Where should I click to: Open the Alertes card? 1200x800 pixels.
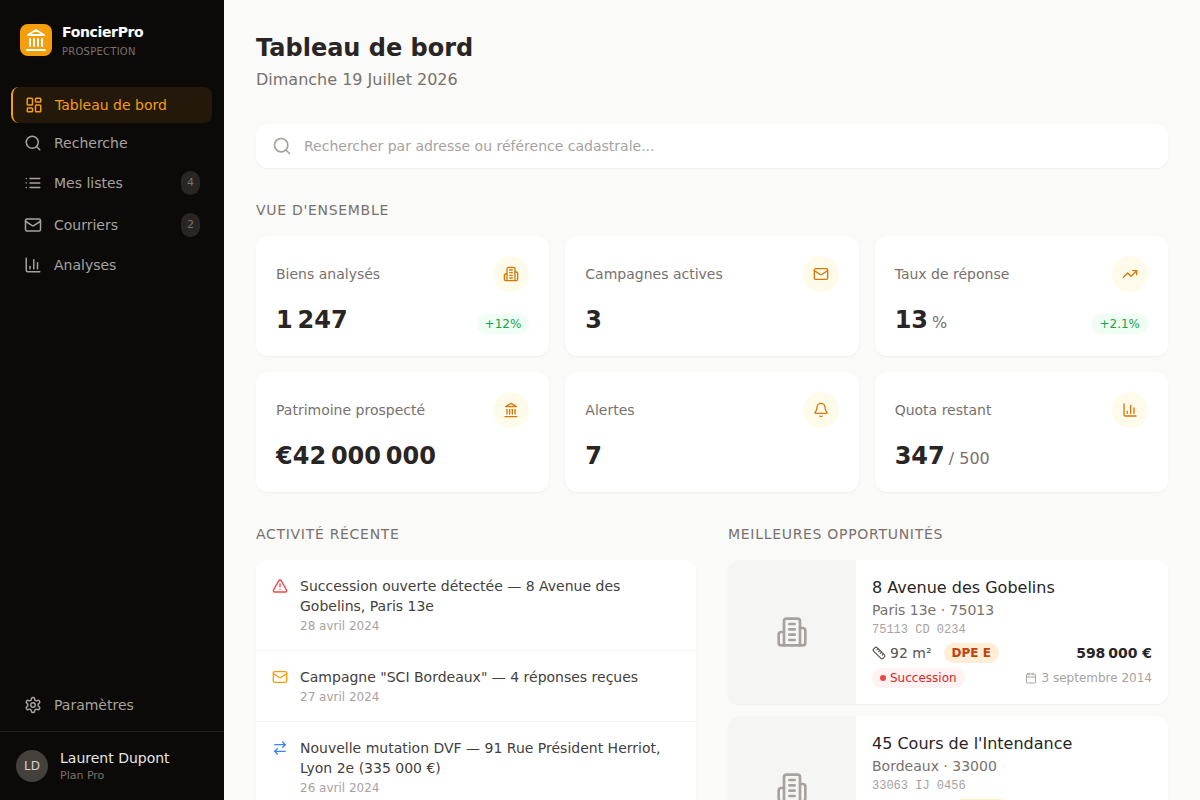(x=712, y=432)
